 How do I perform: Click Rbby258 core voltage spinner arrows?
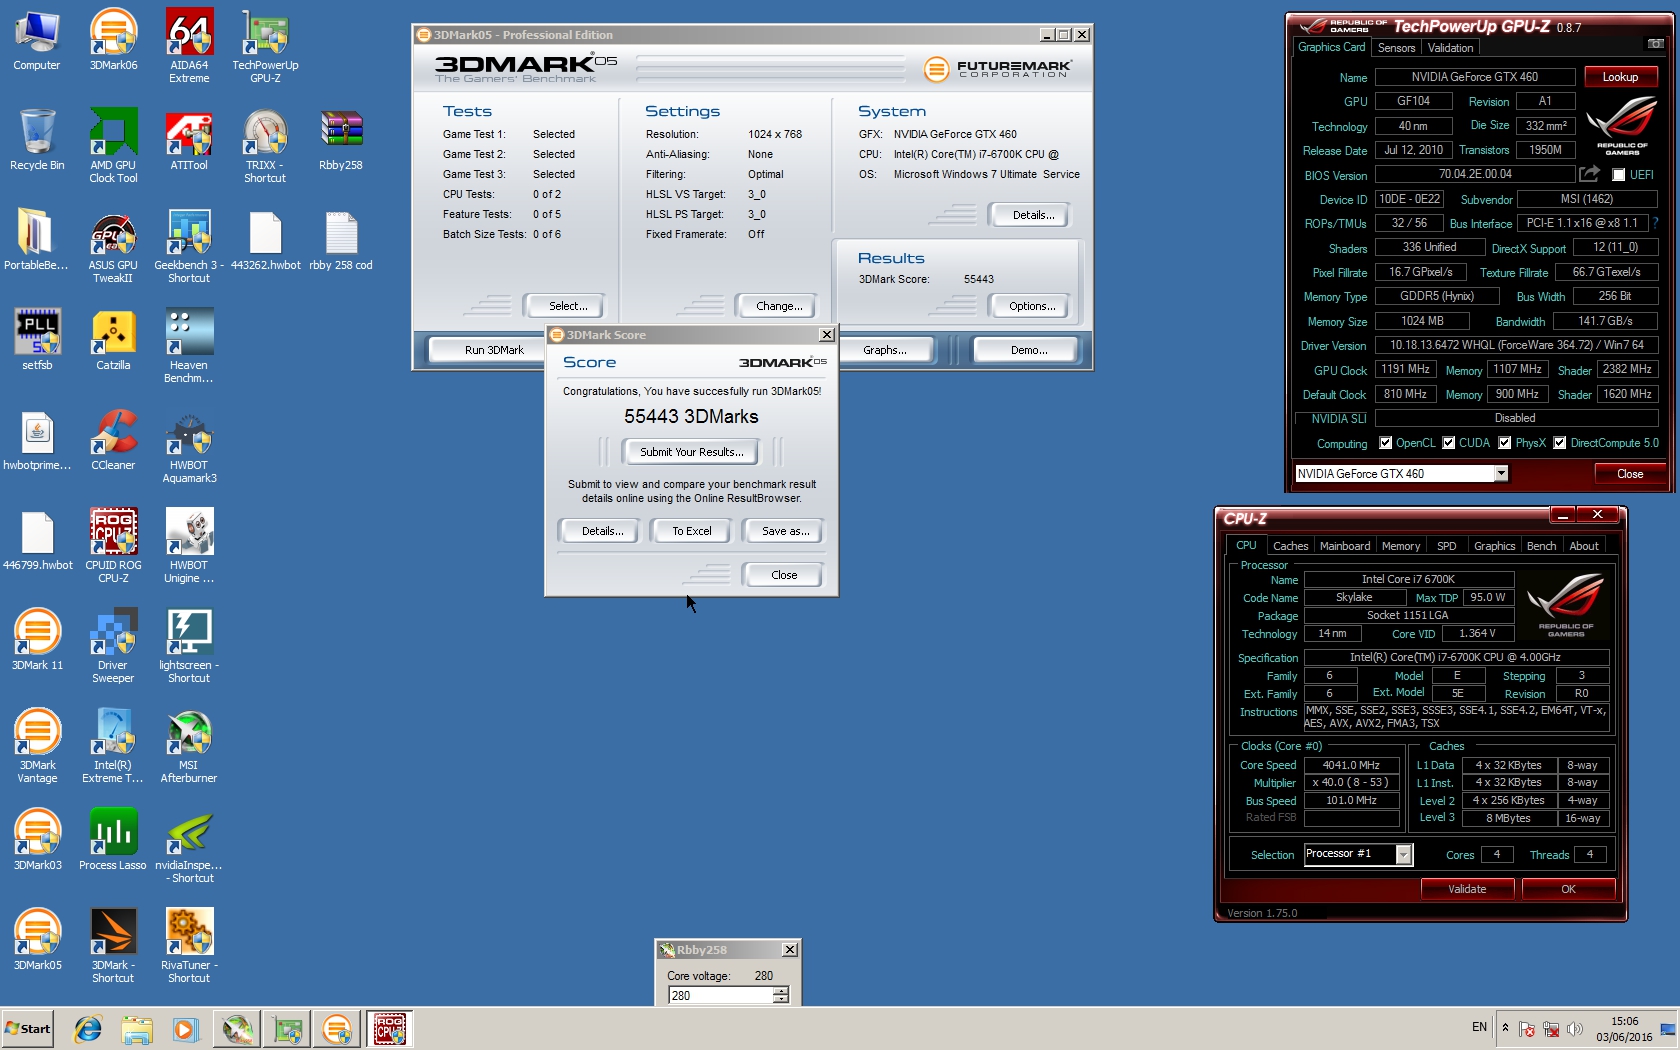pyautogui.click(x=781, y=995)
